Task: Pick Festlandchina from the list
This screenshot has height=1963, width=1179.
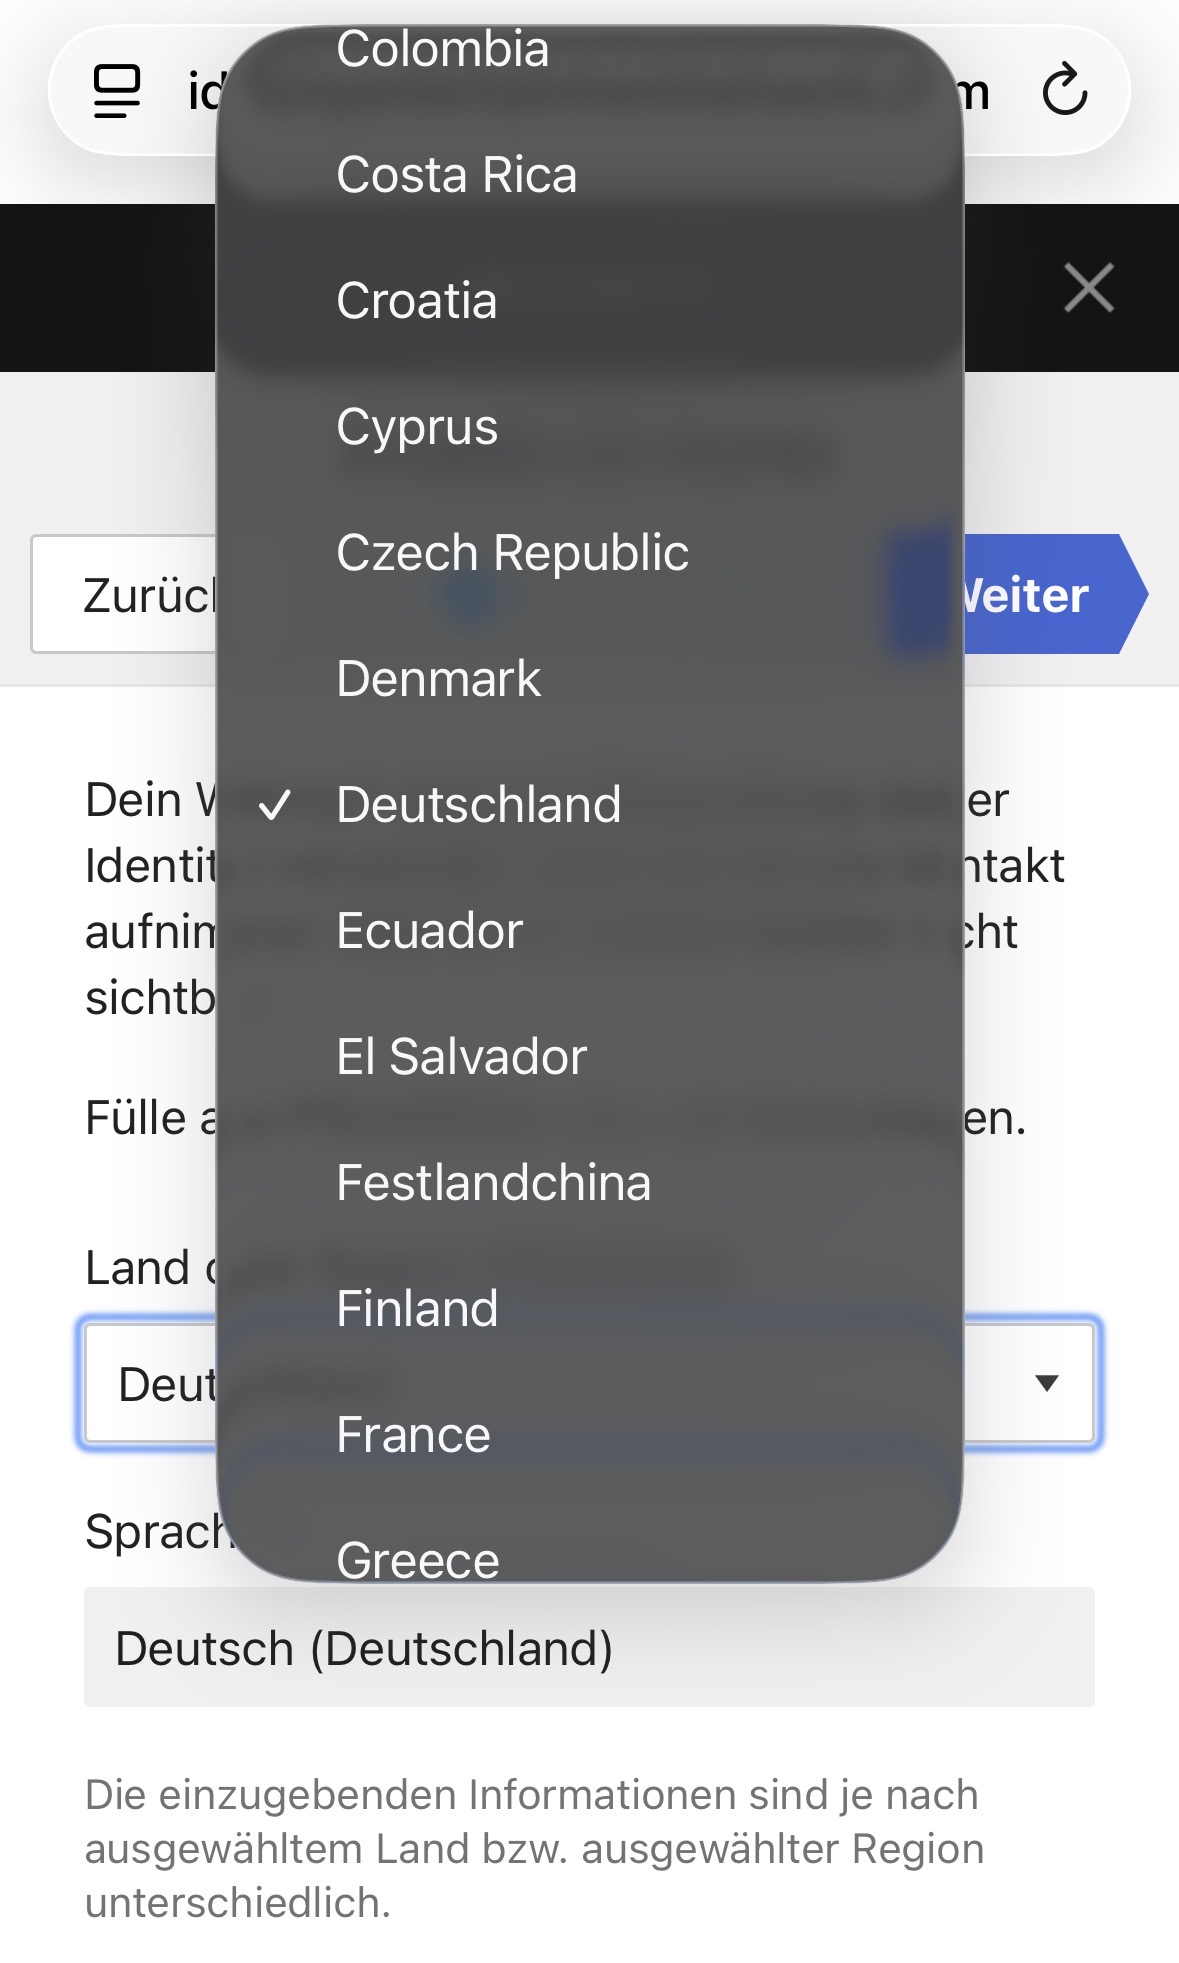Action: pyautogui.click(x=493, y=1183)
